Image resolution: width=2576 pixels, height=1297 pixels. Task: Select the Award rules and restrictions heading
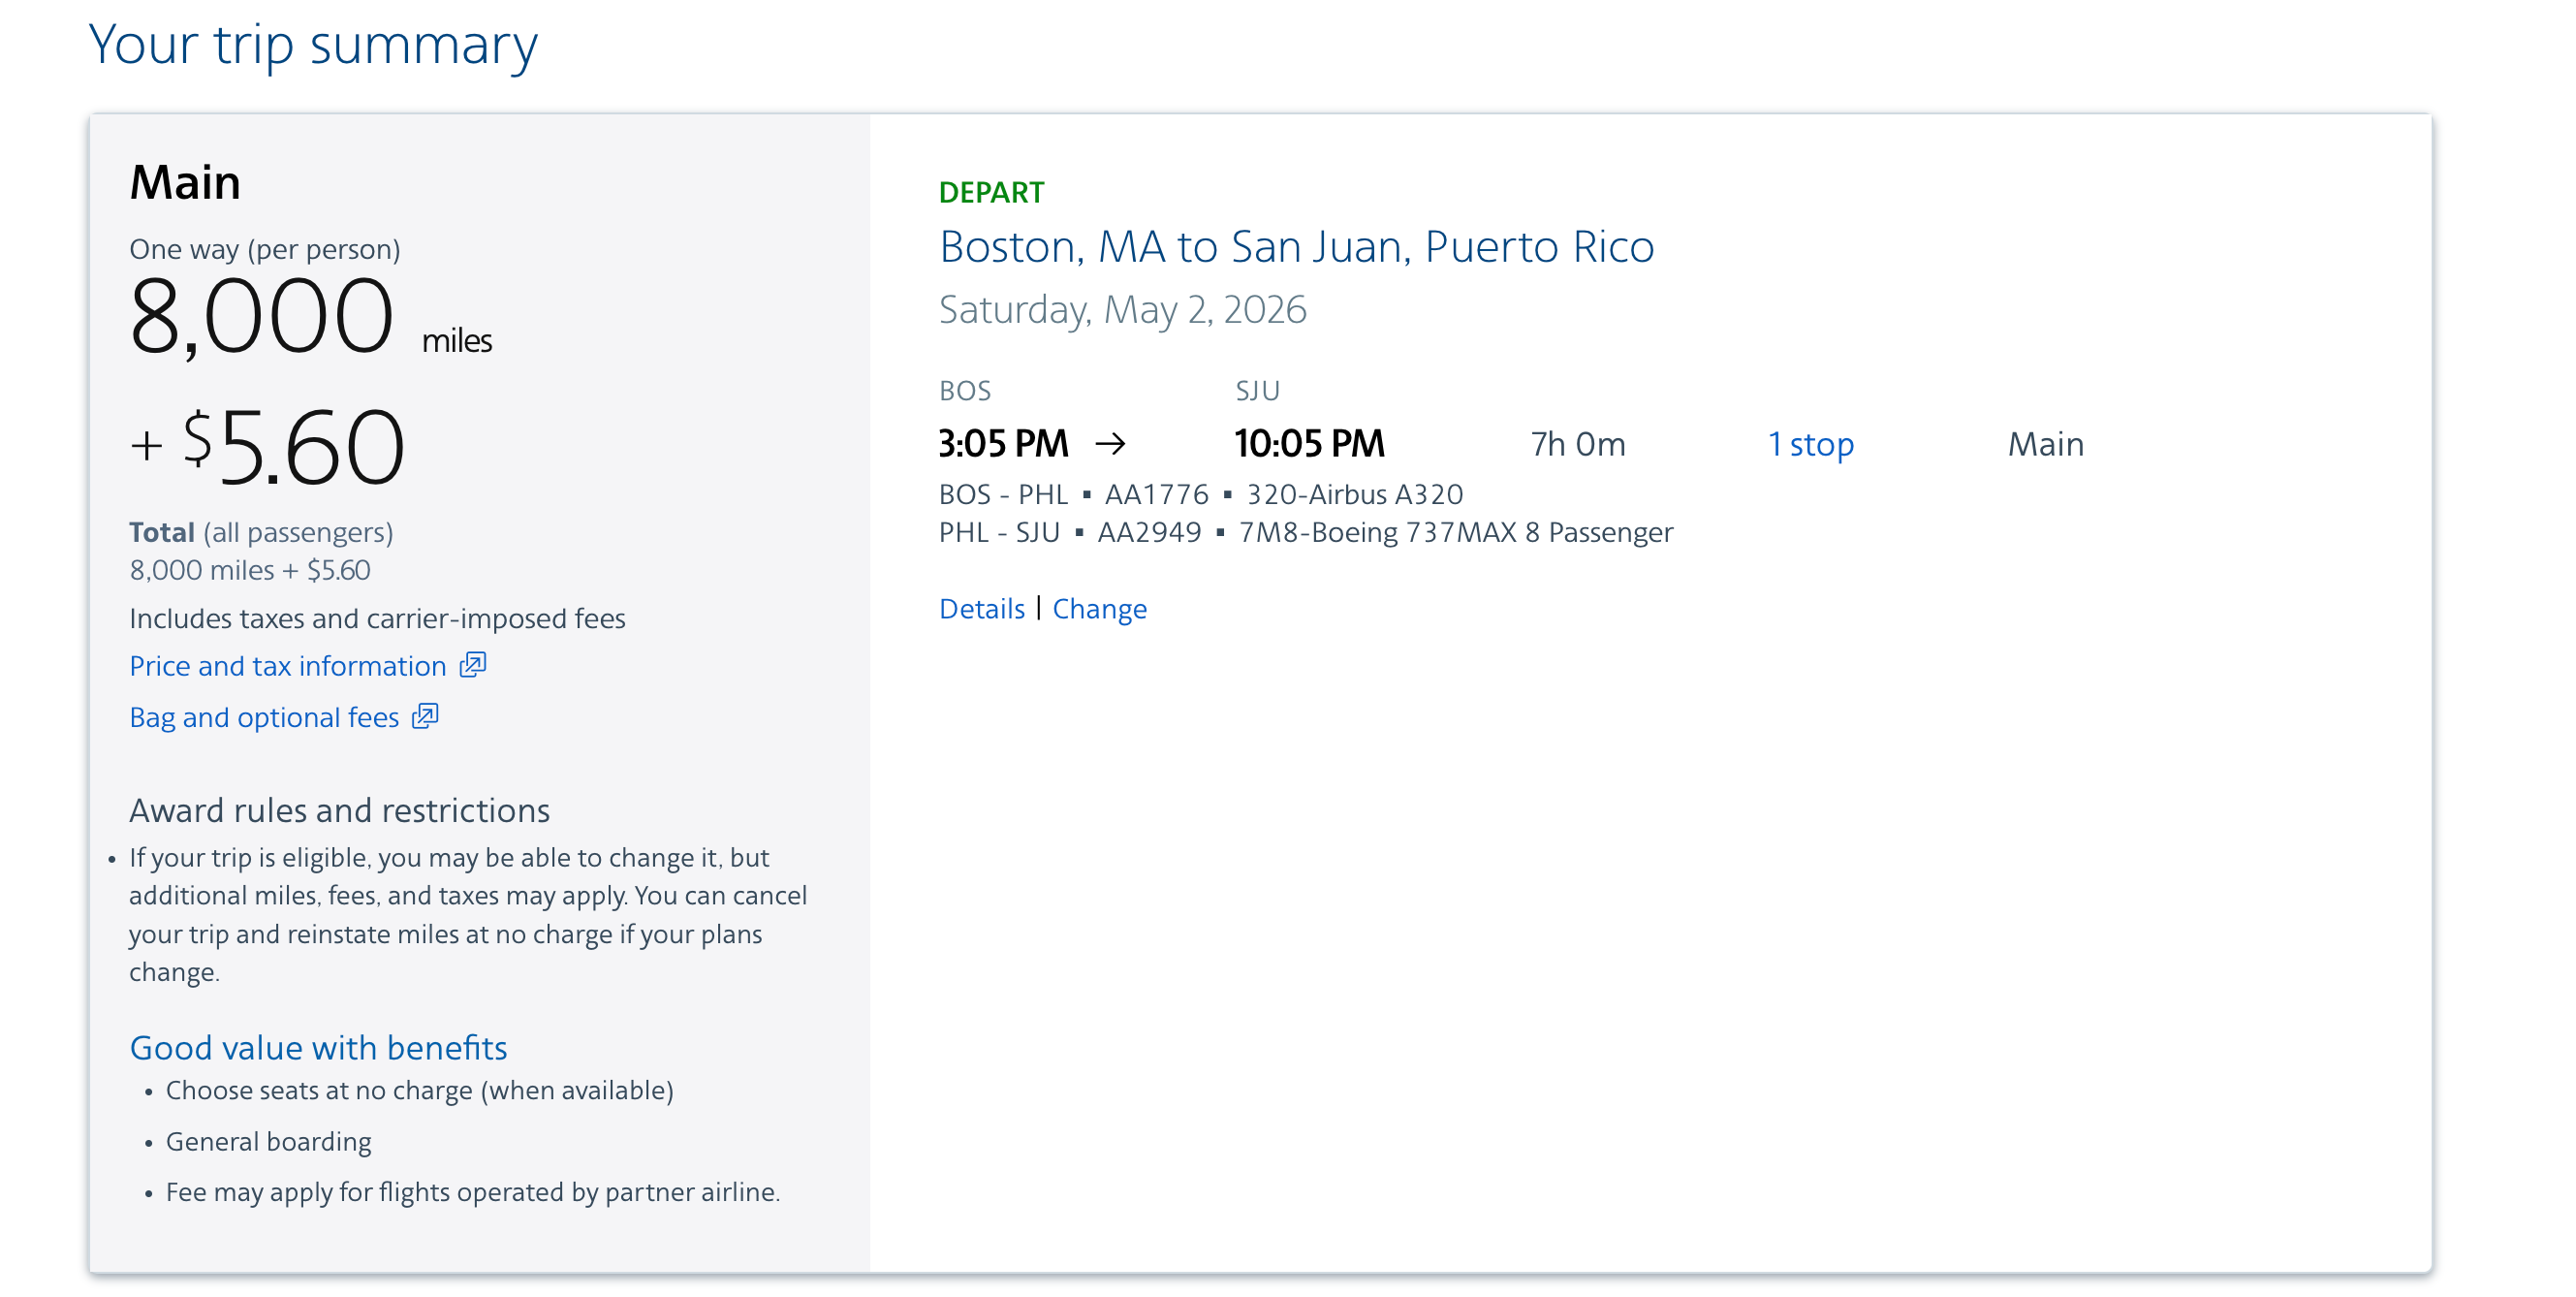(339, 810)
